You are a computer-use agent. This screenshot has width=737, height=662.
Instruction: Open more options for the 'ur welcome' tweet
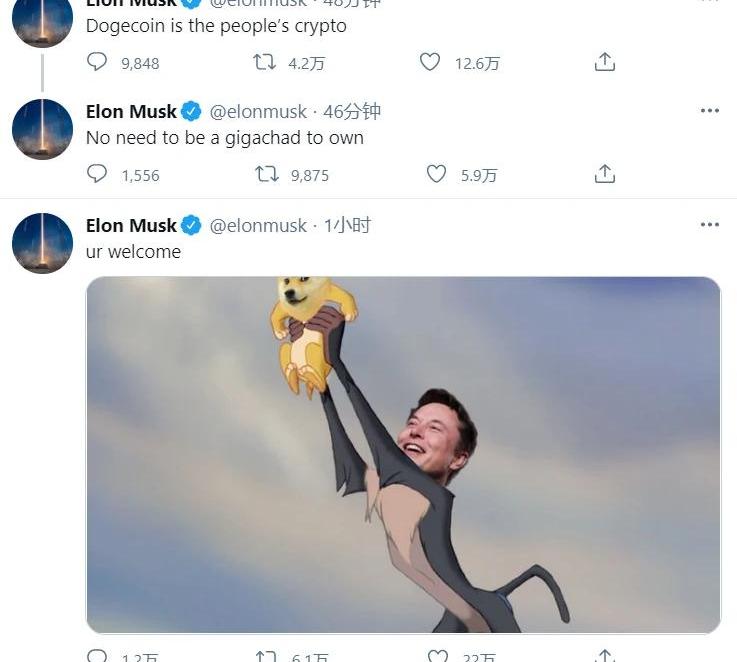709,225
